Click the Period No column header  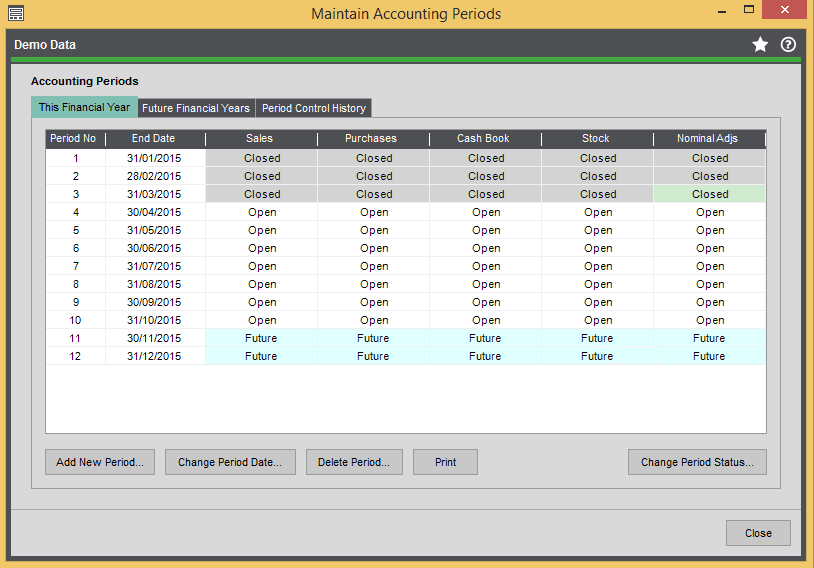[x=75, y=139]
